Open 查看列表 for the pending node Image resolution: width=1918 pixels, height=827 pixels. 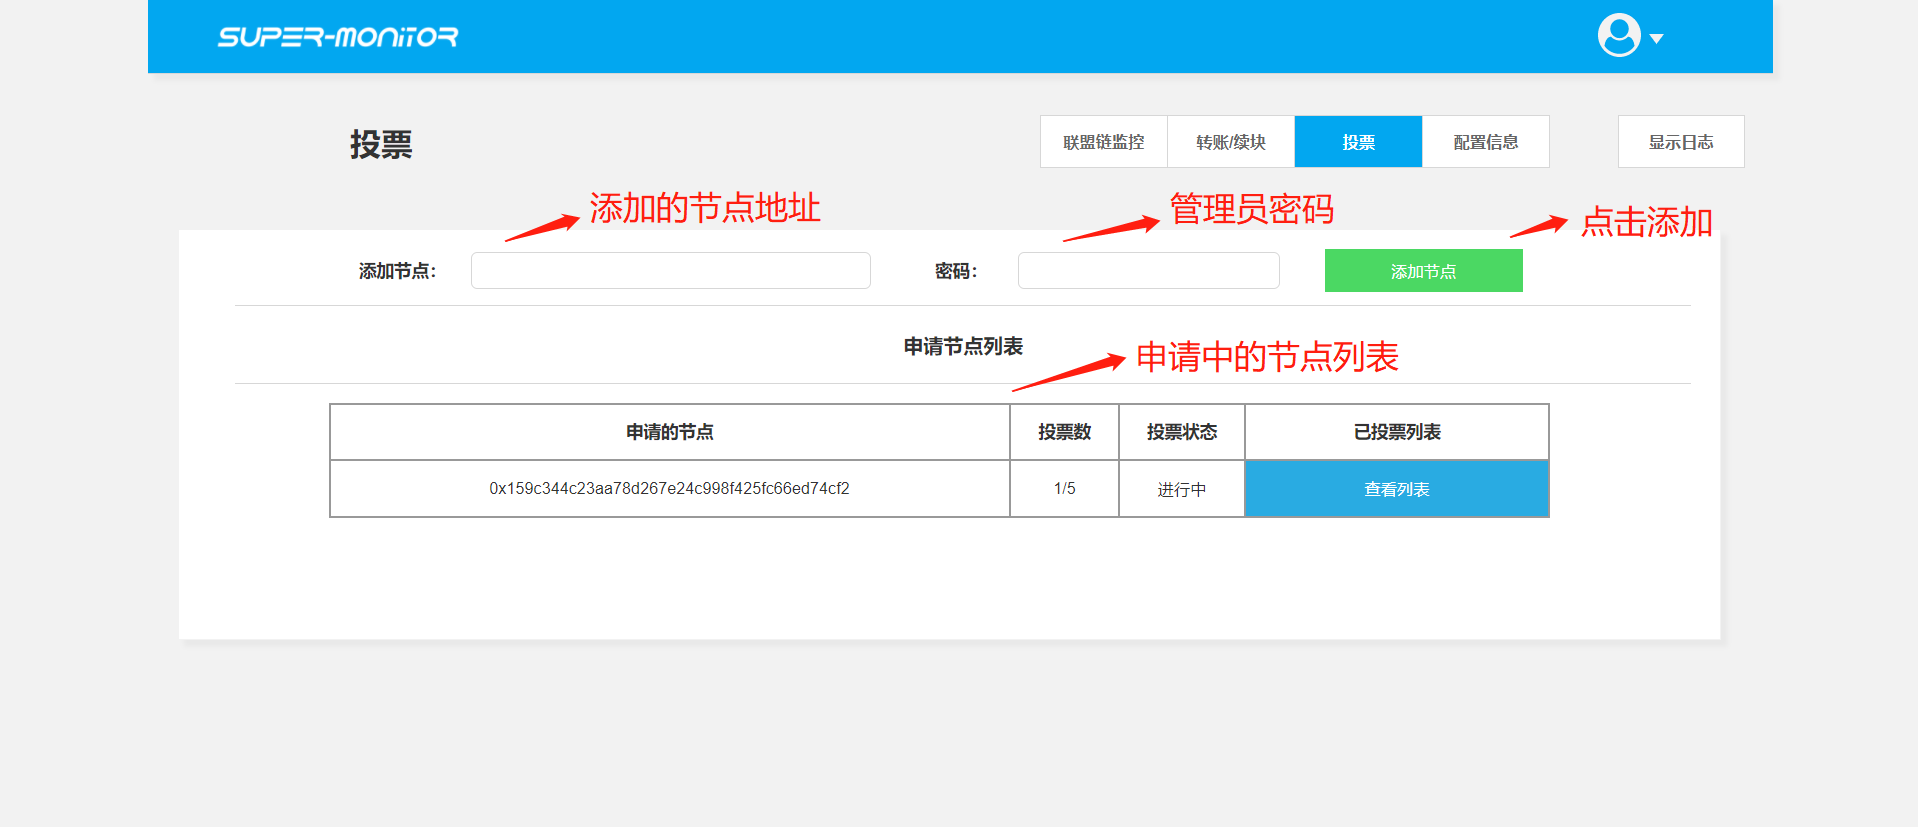click(x=1396, y=489)
